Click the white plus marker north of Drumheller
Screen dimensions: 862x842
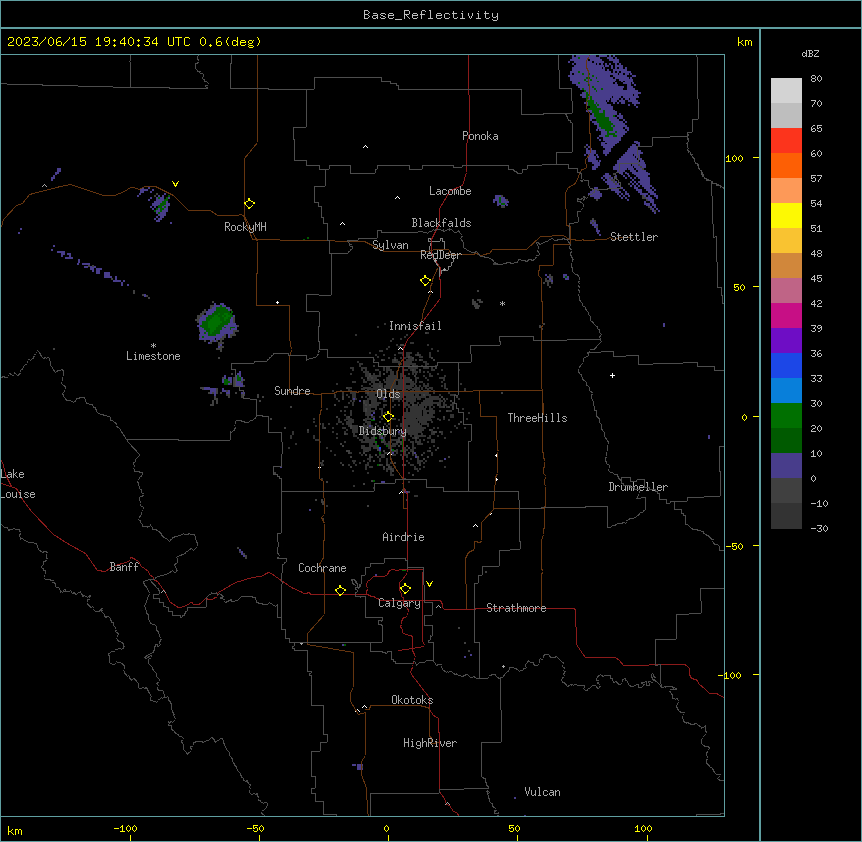click(x=612, y=375)
